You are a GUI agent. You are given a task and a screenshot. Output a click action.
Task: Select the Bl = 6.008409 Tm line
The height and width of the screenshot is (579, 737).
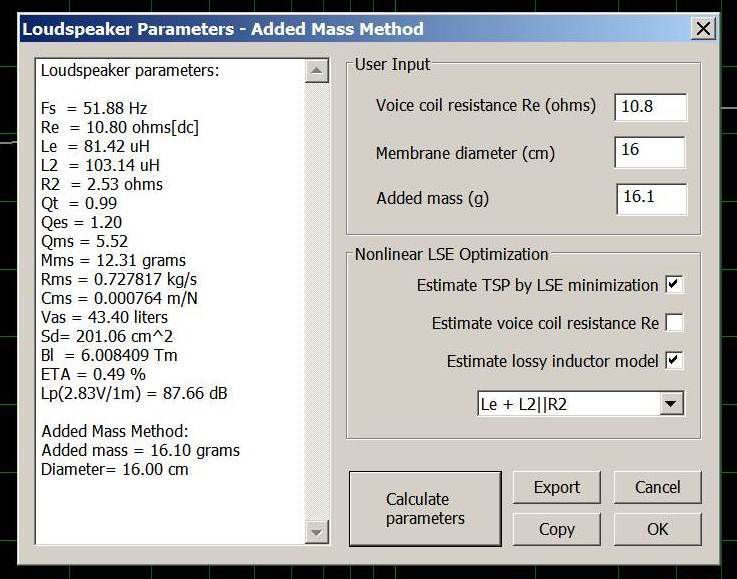coord(109,355)
